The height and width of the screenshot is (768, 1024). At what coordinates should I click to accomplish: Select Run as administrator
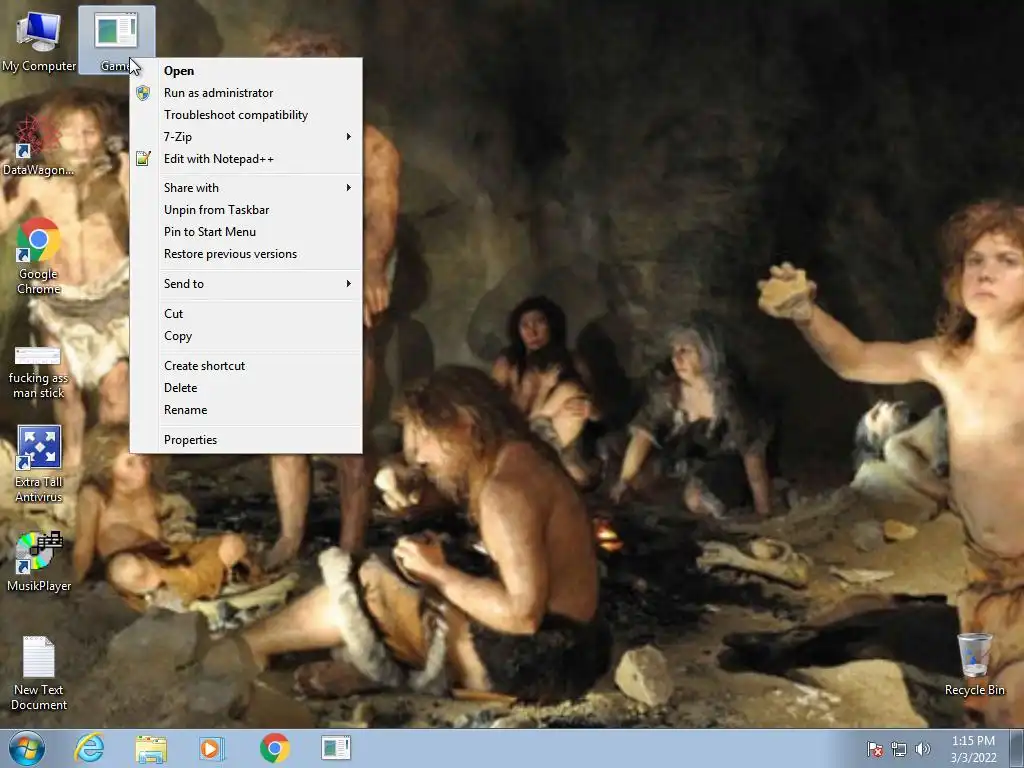click(246, 93)
